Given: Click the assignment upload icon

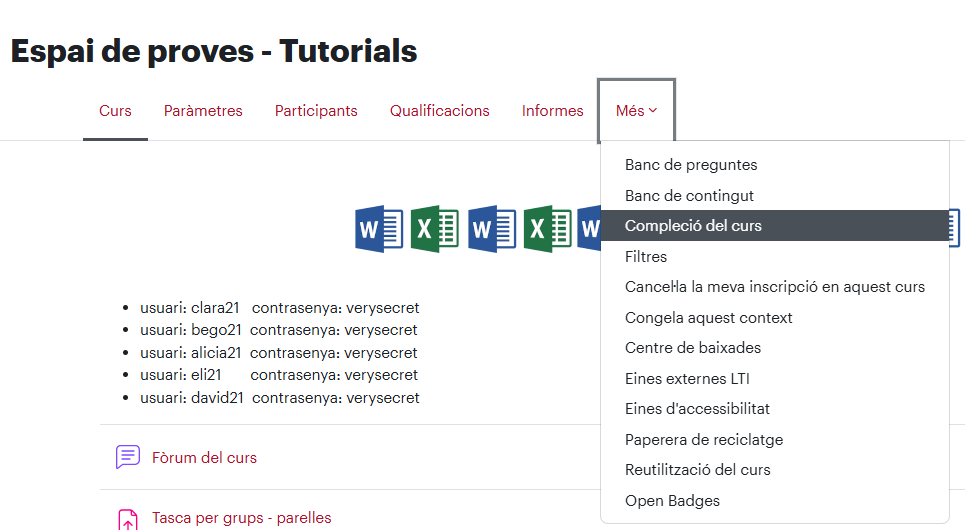Looking at the screenshot, I should [128, 519].
